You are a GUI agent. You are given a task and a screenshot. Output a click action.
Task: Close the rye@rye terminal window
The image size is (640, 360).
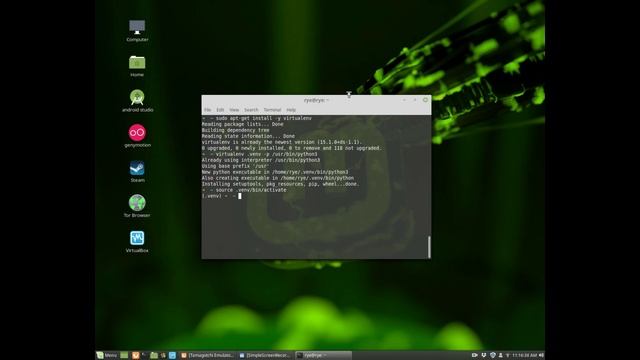coord(425,100)
